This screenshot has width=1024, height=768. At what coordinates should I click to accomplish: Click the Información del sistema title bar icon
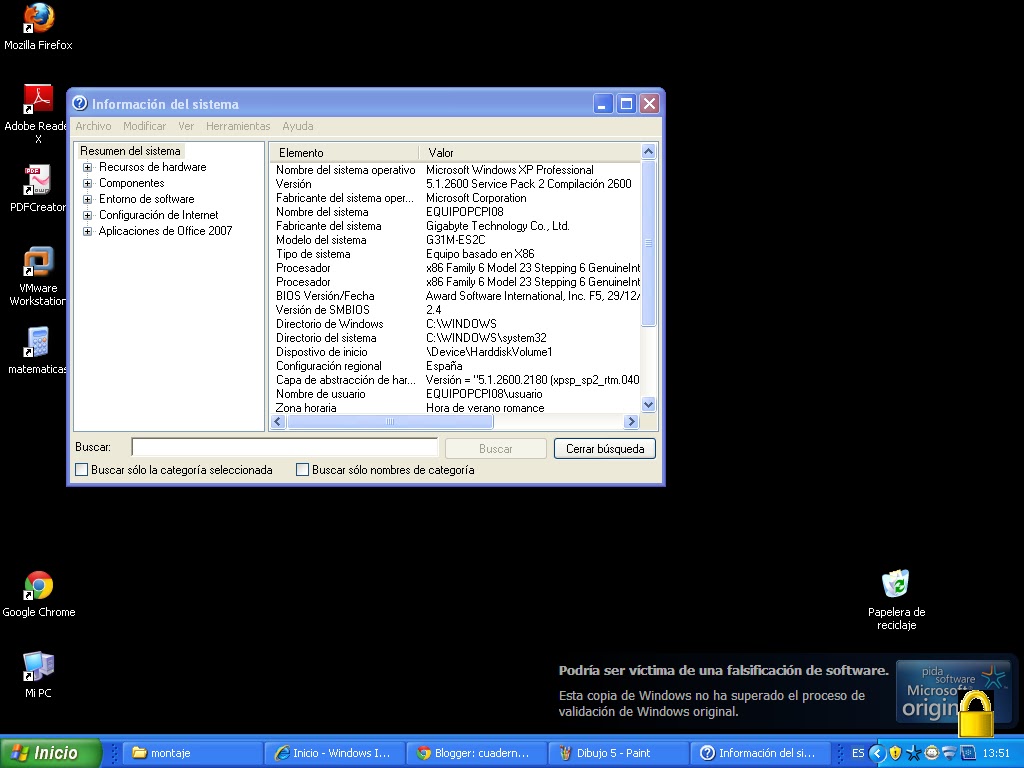[x=80, y=103]
